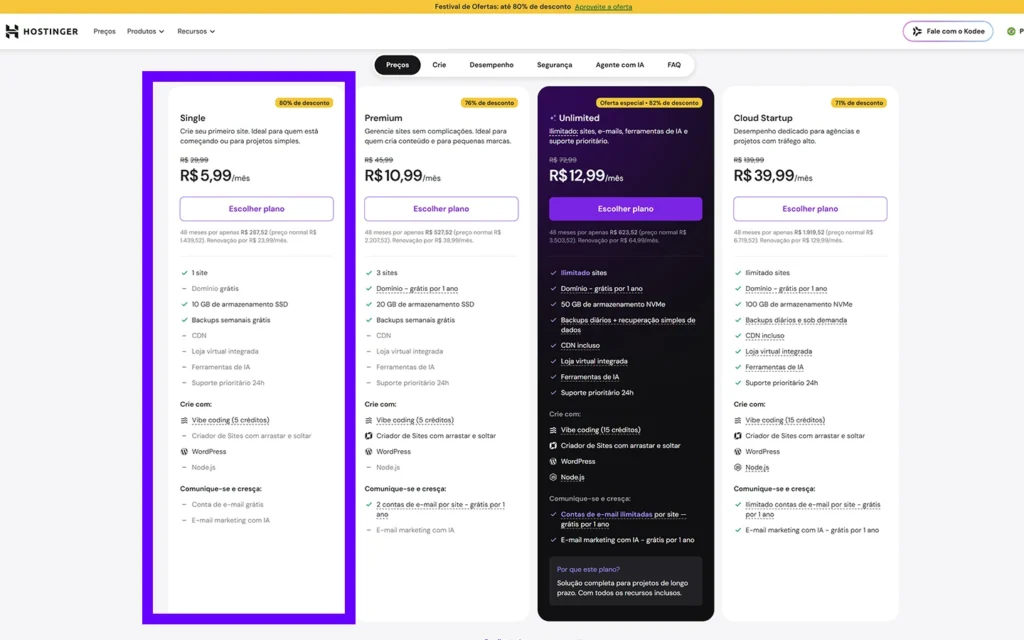Click WordPress icon in Cloud Startup plan
This screenshot has height=640, width=1024.
[737, 452]
